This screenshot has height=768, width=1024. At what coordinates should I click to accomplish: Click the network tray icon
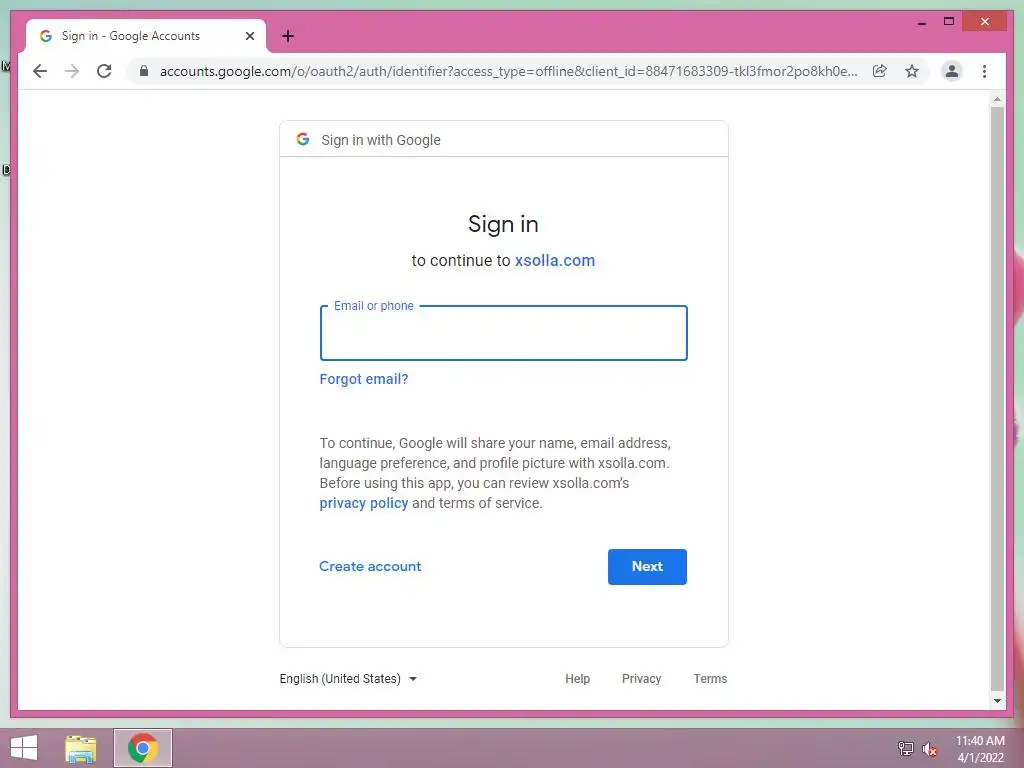[905, 749]
